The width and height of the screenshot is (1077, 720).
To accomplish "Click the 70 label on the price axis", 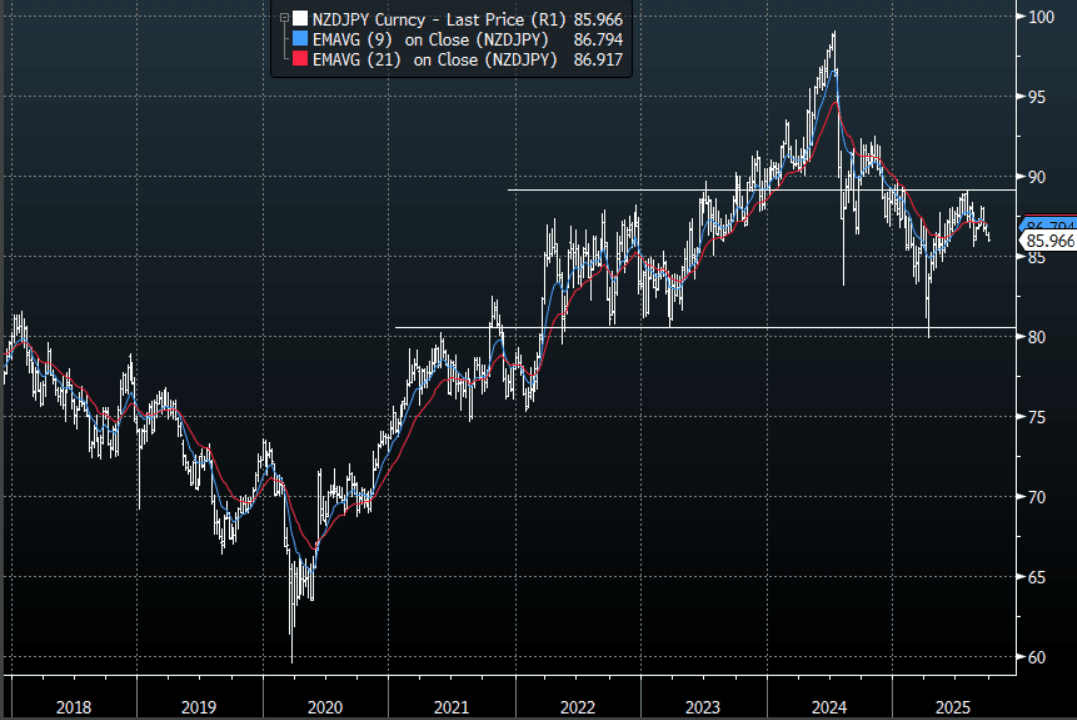I will 1036,497.
